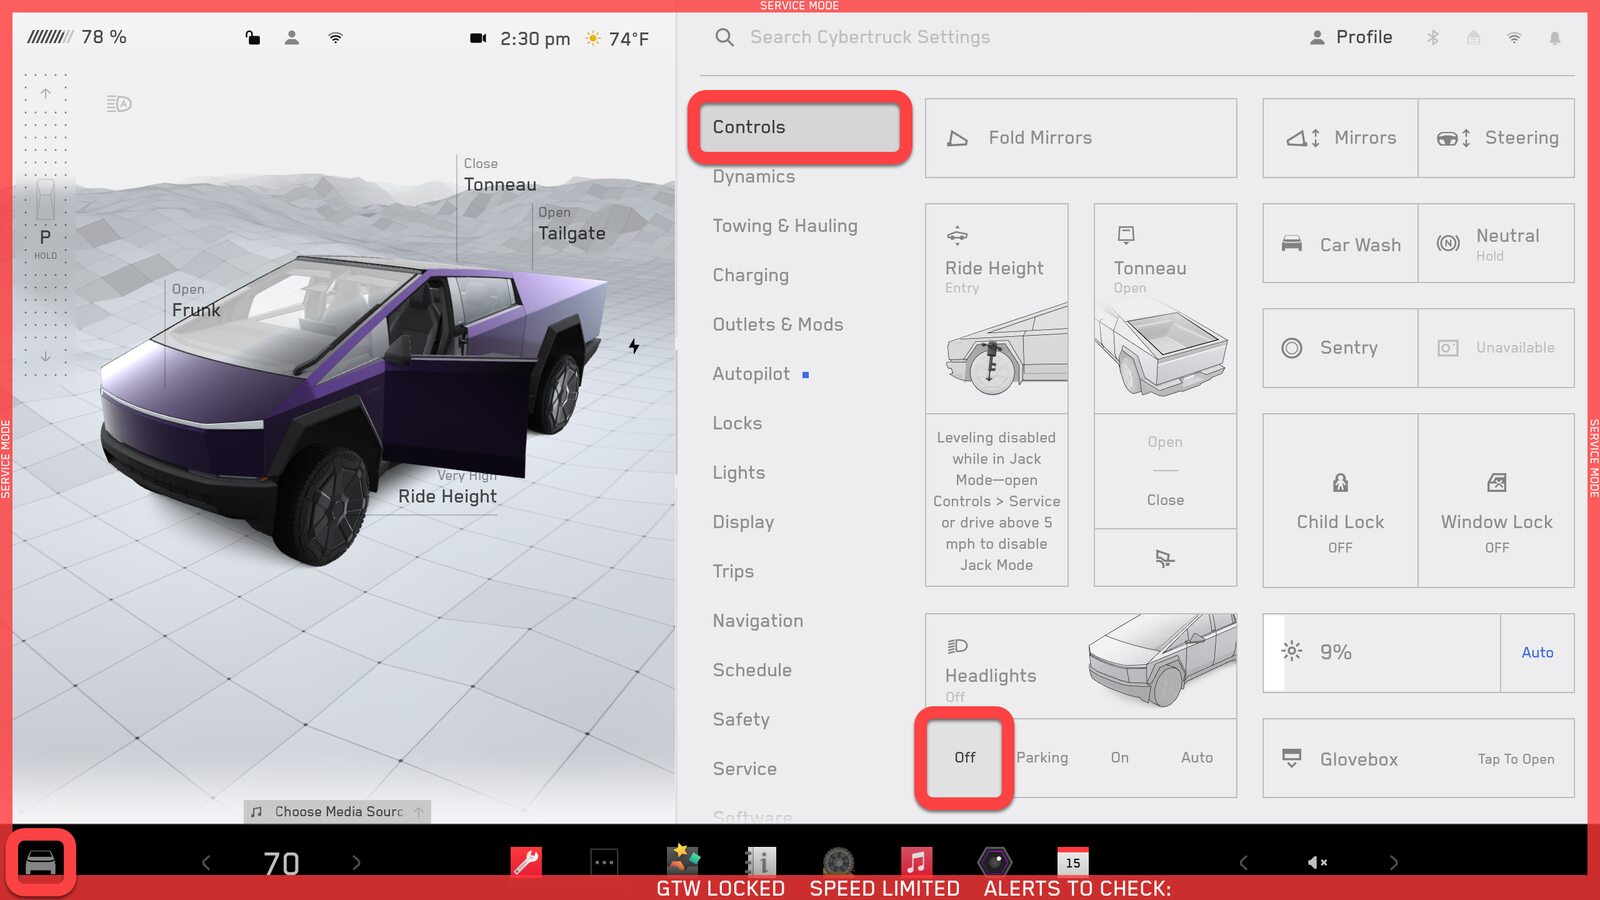Tap the muted volume speaker icon
The width and height of the screenshot is (1600, 900).
point(1318,862)
